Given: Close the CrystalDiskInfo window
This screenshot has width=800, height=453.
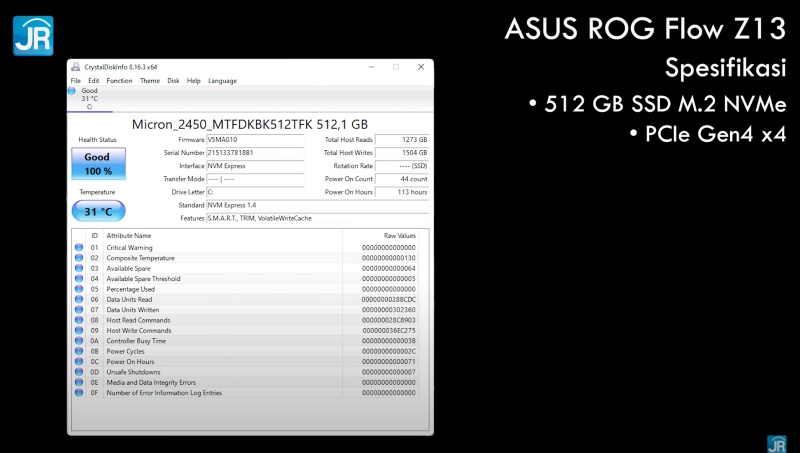Looking at the screenshot, I should pyautogui.click(x=421, y=67).
